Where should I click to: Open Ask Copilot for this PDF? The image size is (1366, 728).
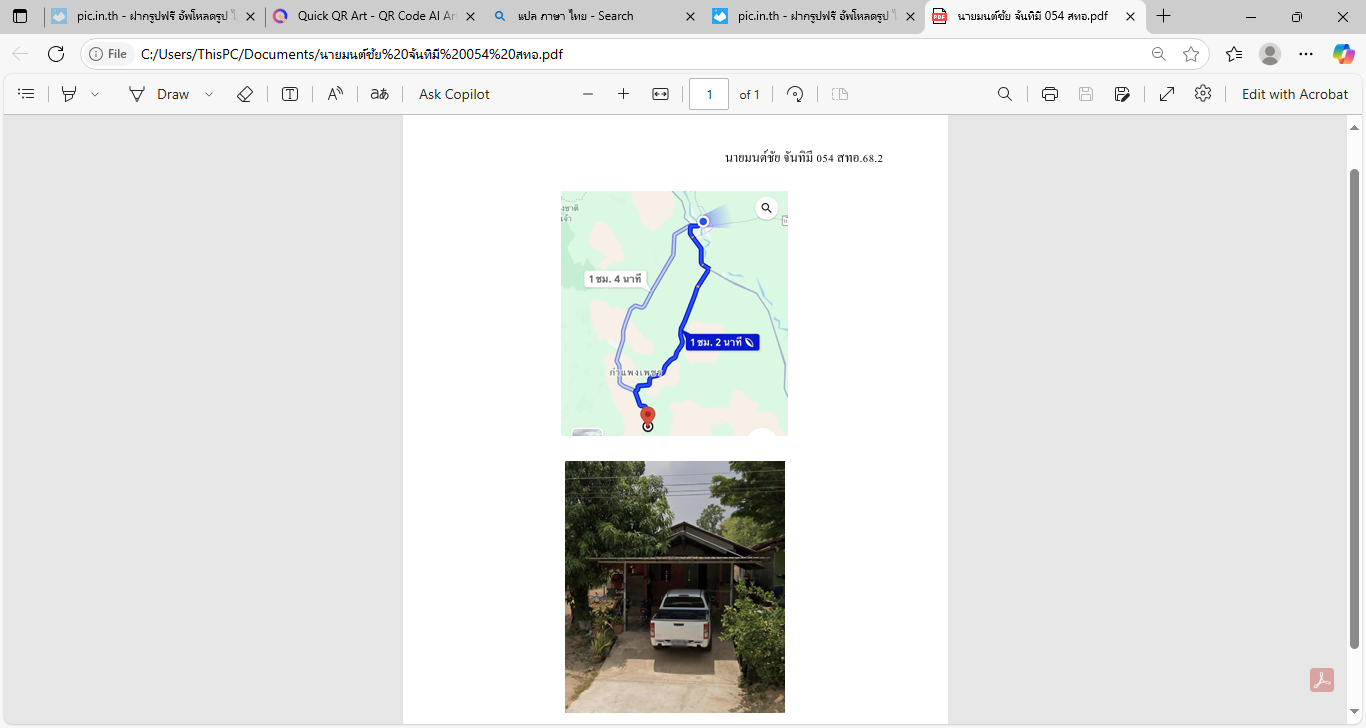tap(453, 93)
